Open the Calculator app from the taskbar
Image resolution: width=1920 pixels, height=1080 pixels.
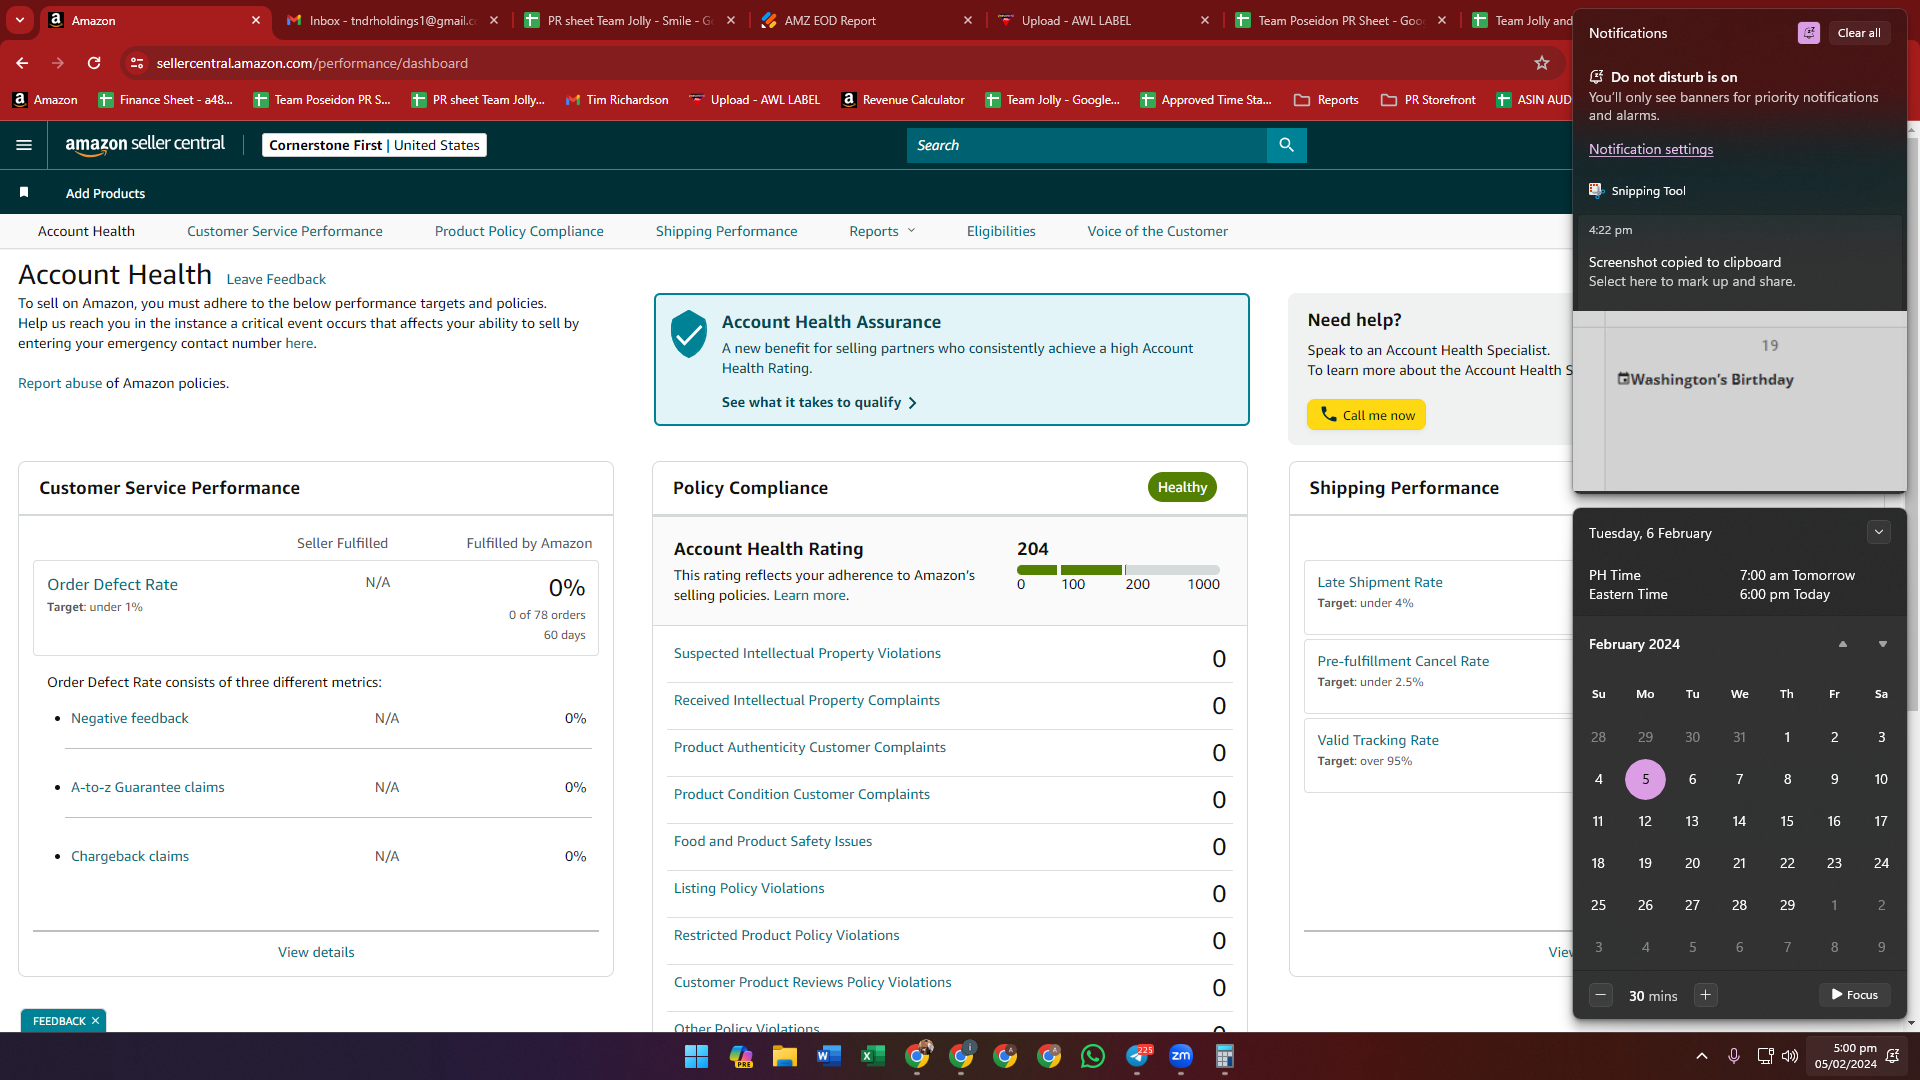(1225, 1056)
